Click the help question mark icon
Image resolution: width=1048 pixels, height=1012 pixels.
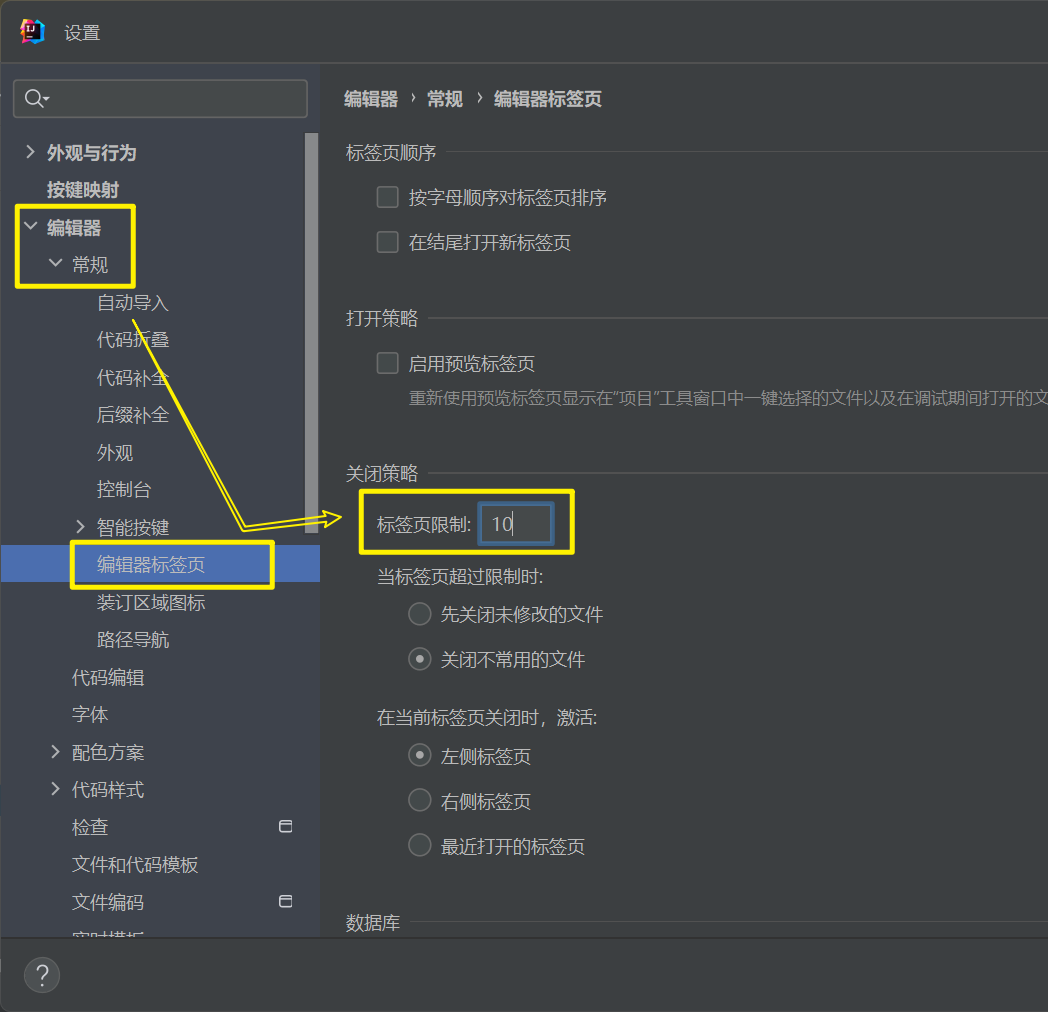(x=42, y=975)
